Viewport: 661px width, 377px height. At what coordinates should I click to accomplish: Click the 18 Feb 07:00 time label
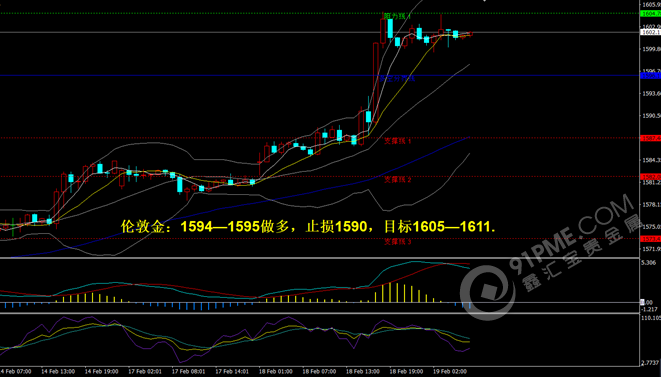[319, 372]
